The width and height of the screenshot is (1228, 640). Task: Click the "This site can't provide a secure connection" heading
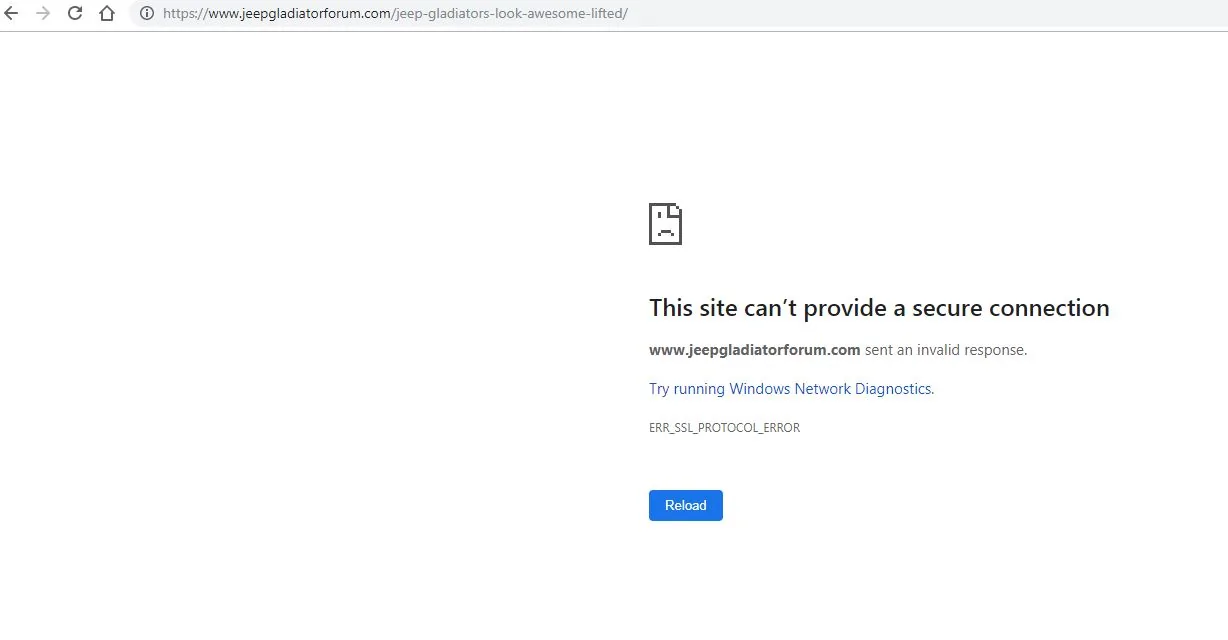tap(879, 308)
